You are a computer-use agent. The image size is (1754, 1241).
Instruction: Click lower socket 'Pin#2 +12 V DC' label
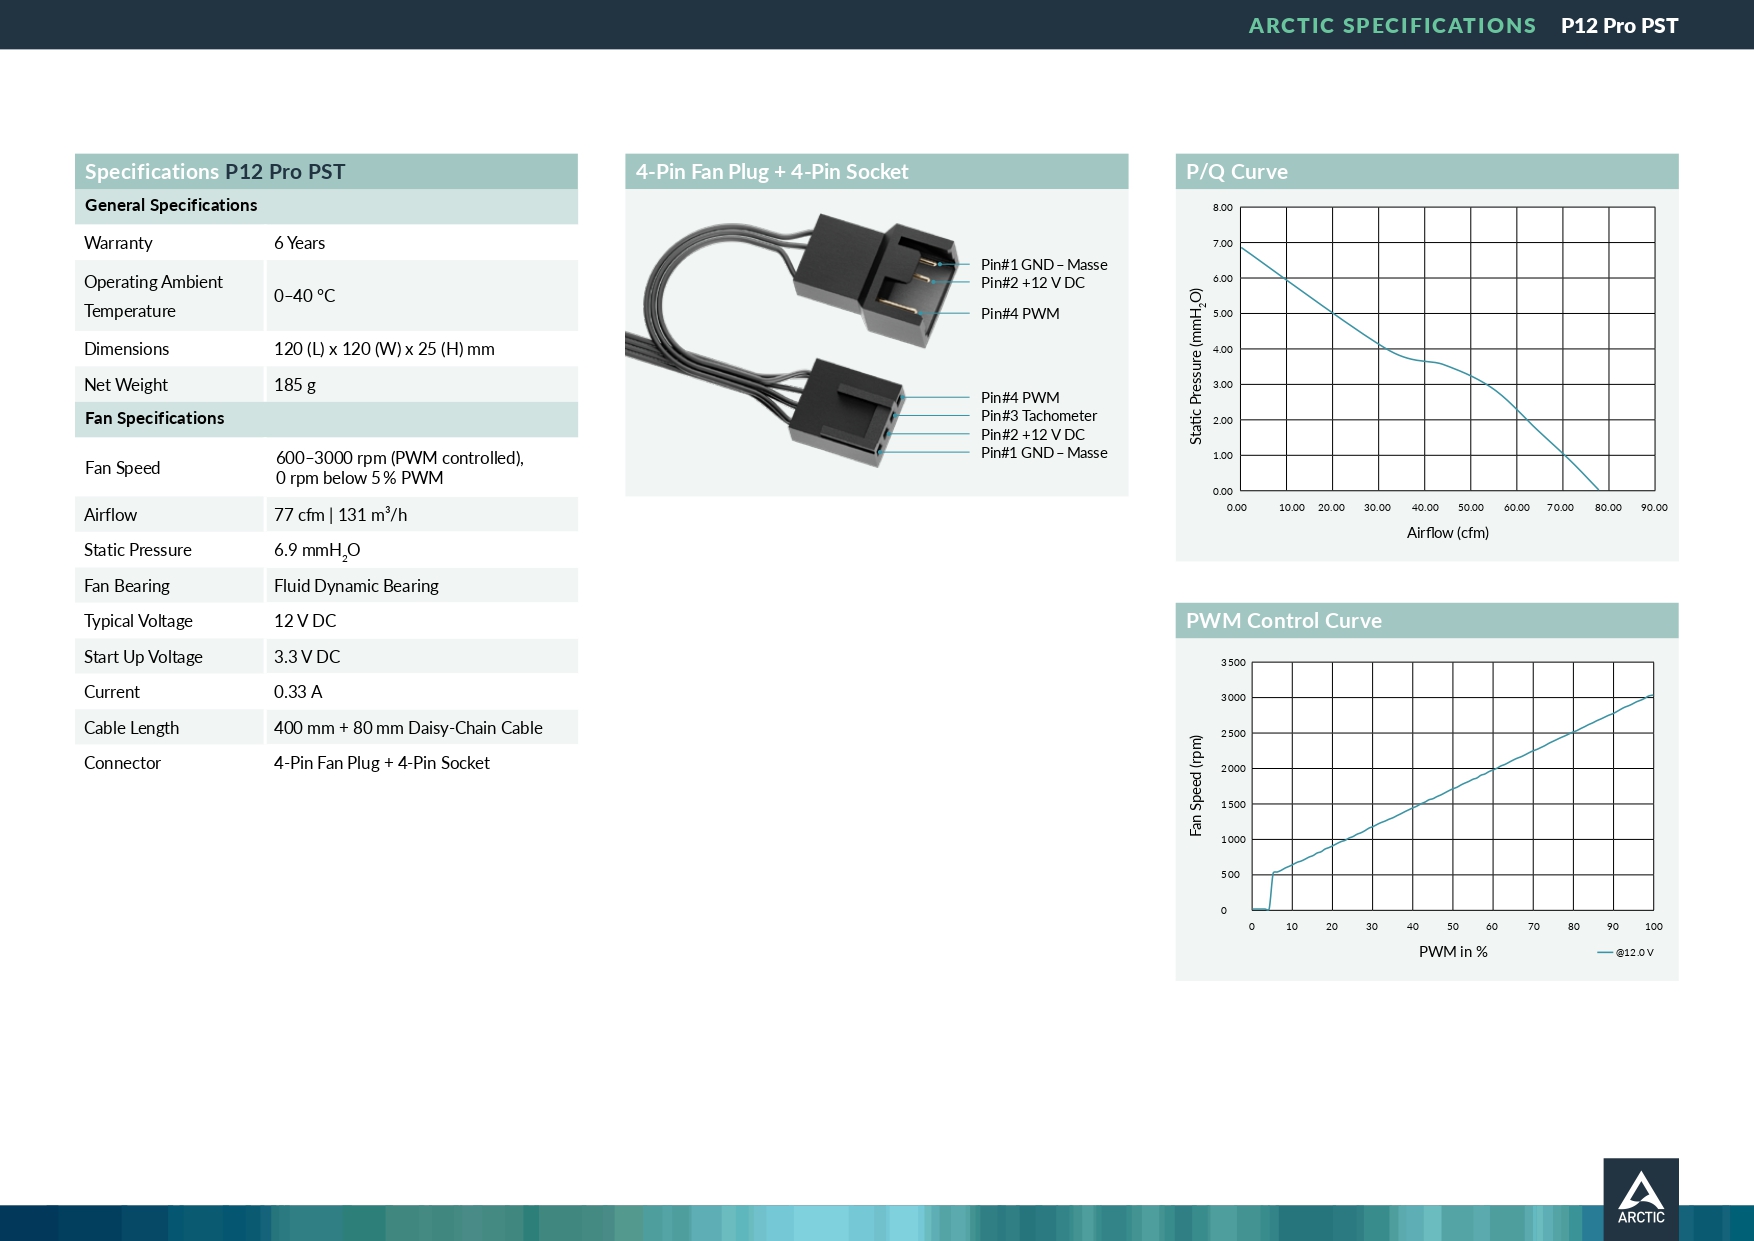[x=1032, y=435]
